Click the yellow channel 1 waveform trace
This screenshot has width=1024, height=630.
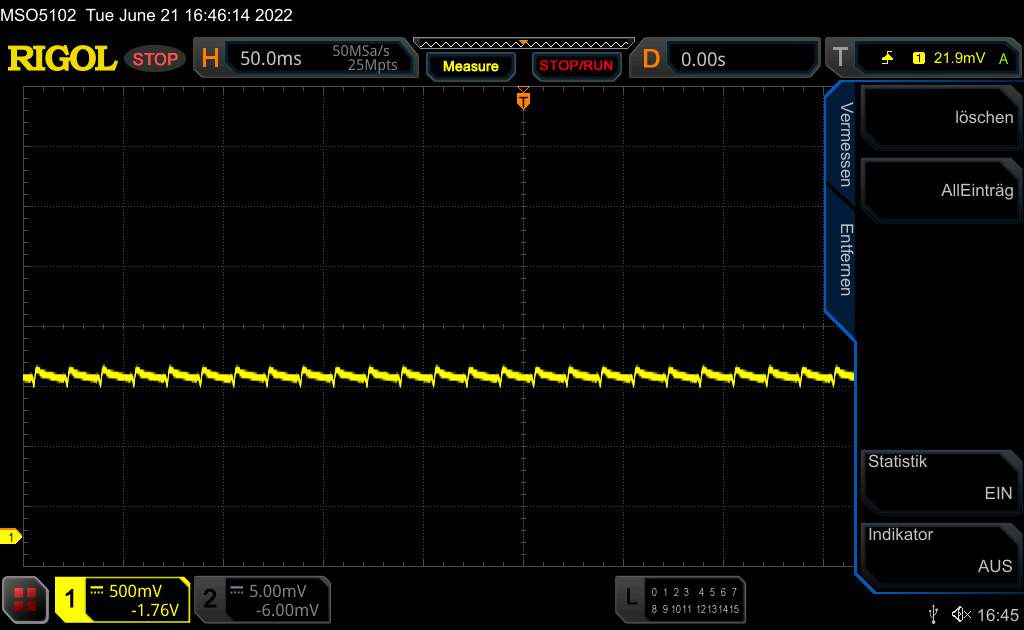click(x=438, y=376)
